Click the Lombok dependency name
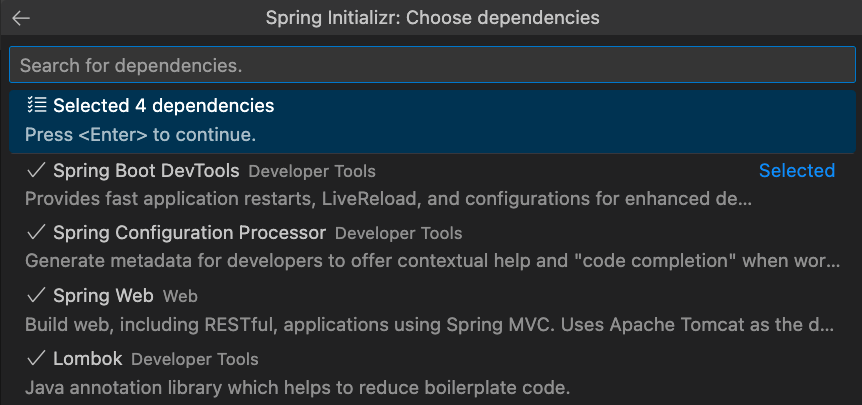This screenshot has width=862, height=405. [x=87, y=358]
